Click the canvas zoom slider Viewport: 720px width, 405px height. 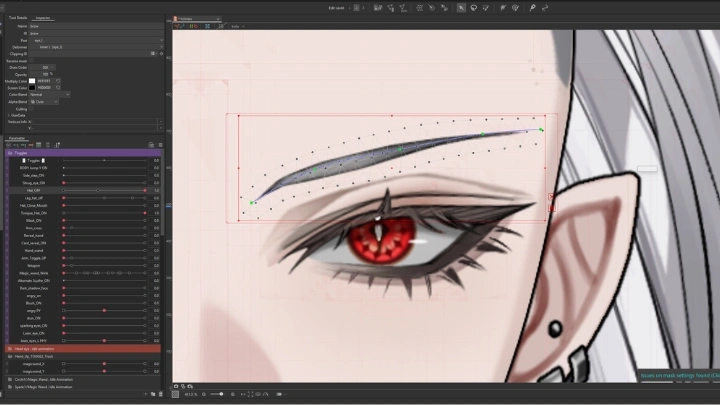click(216, 394)
